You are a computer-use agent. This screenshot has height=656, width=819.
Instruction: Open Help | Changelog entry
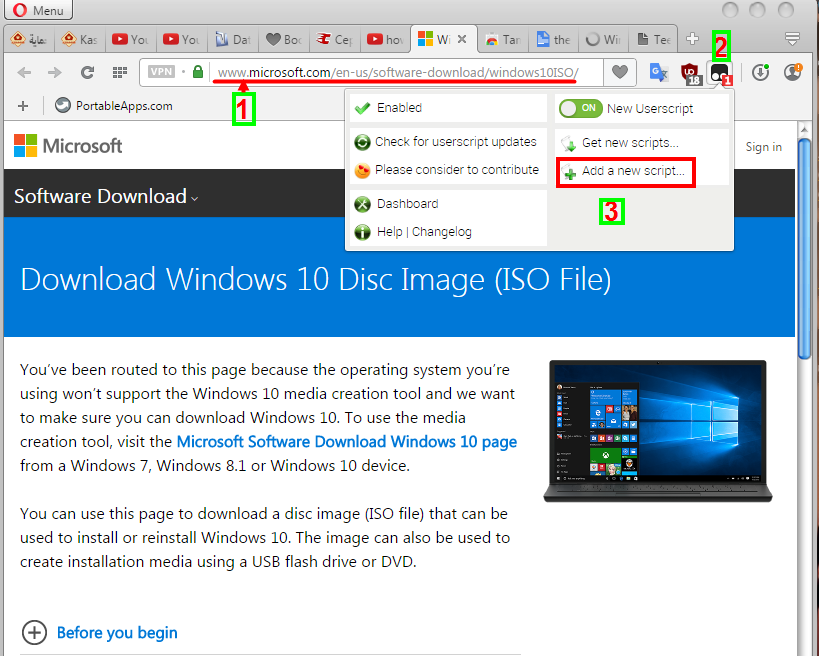coord(448,232)
